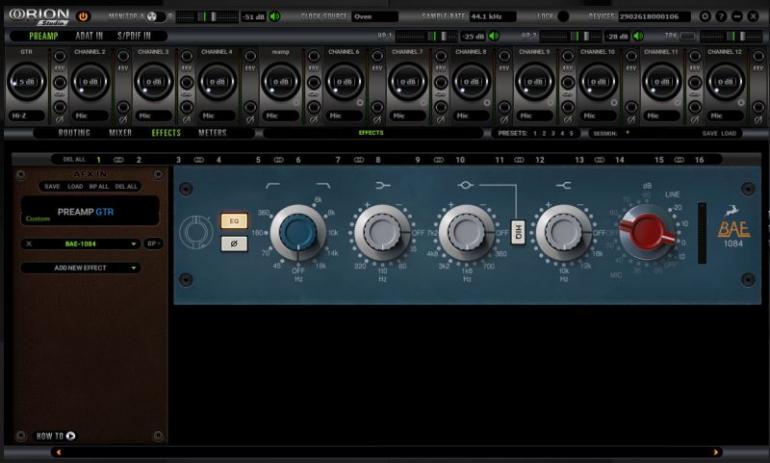Image resolution: width=770 pixels, height=463 pixels.
Task: Bypass the BAE-1084 effect with BP
Action: click(153, 244)
